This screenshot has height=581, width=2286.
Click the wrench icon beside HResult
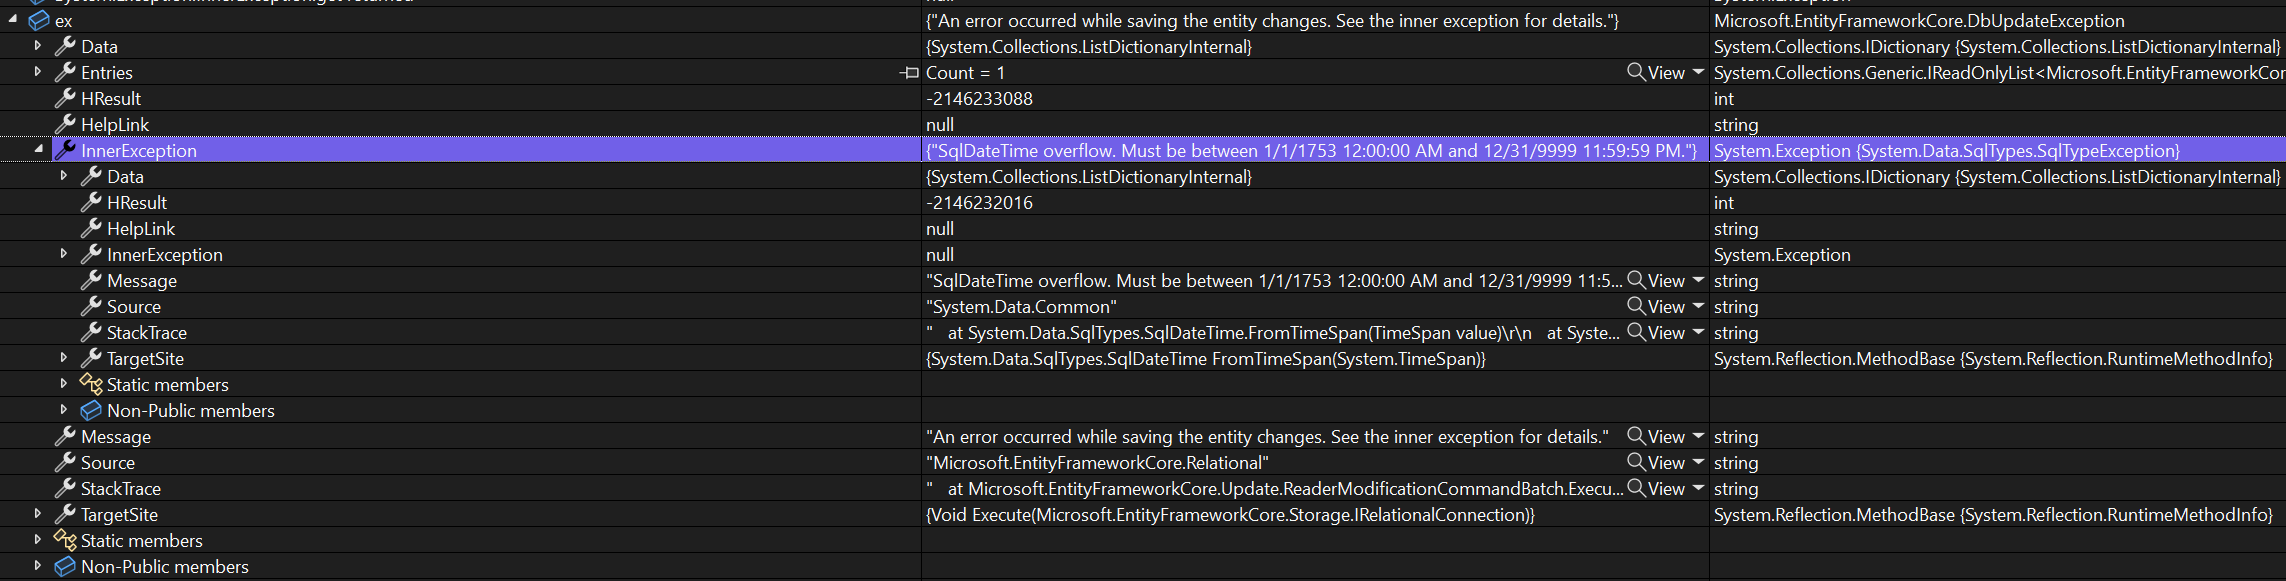click(66, 98)
